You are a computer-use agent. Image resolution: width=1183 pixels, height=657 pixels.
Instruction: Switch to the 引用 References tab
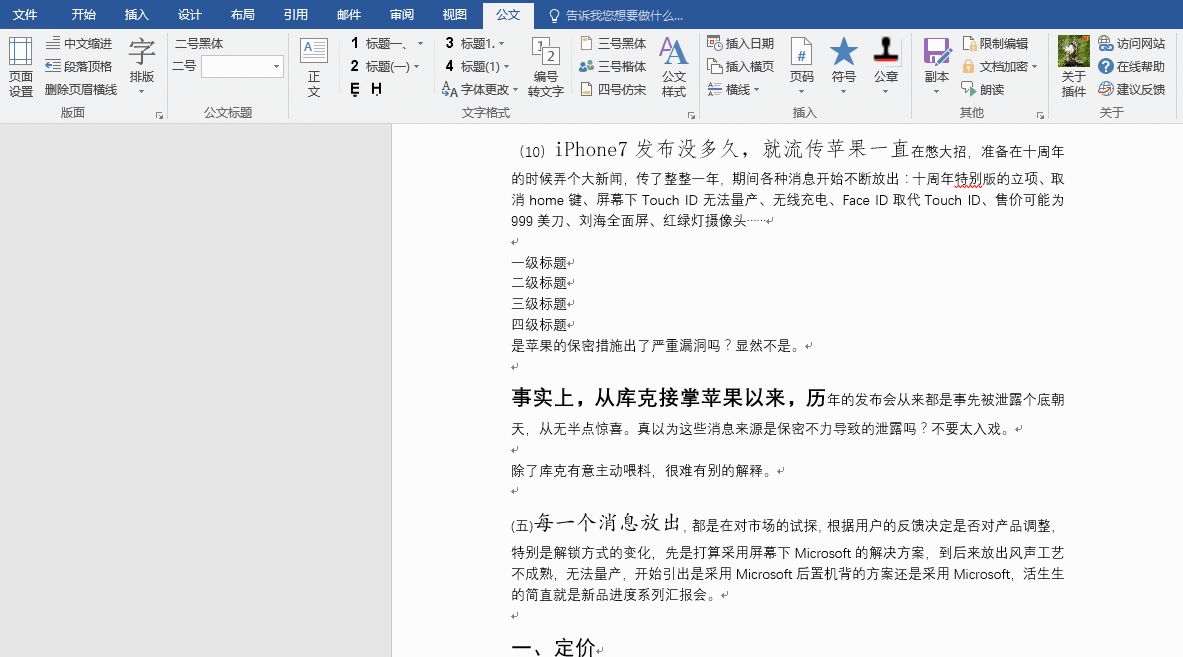coord(296,14)
